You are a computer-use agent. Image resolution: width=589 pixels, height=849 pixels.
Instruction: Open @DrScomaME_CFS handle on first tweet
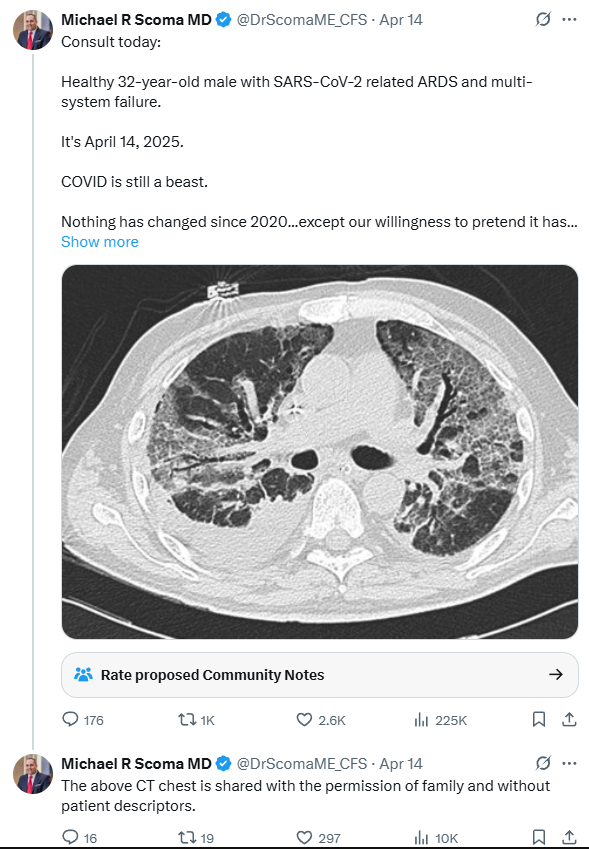click(302, 19)
